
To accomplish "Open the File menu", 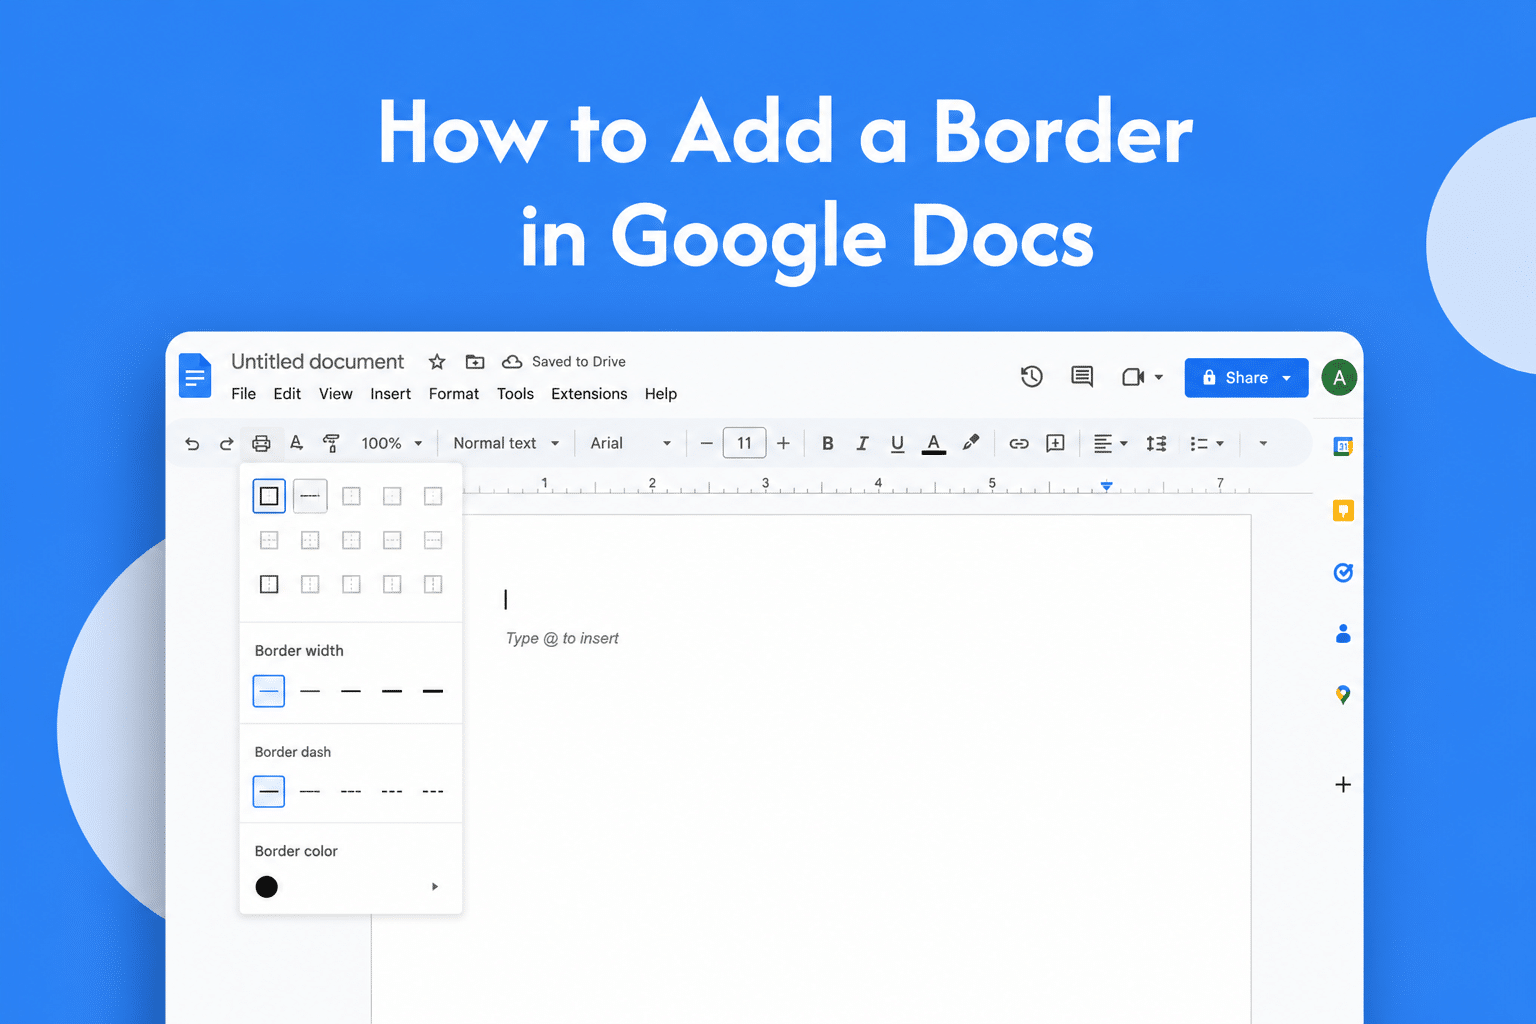I will point(243,394).
